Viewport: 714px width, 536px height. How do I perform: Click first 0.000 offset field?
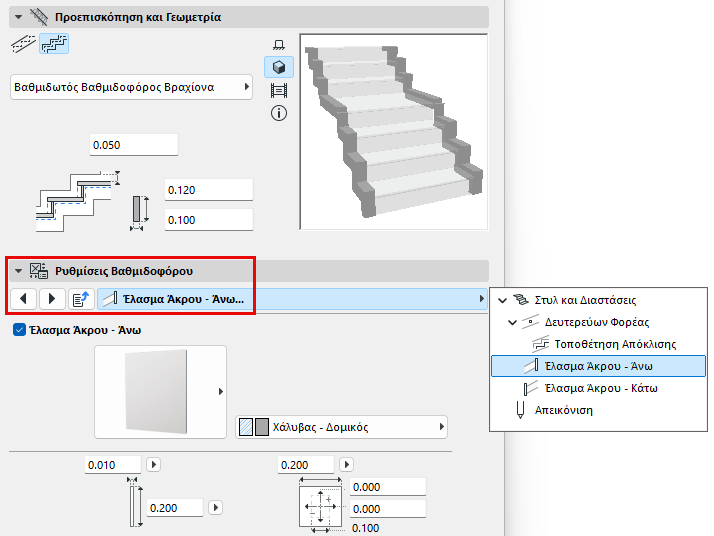[388, 487]
